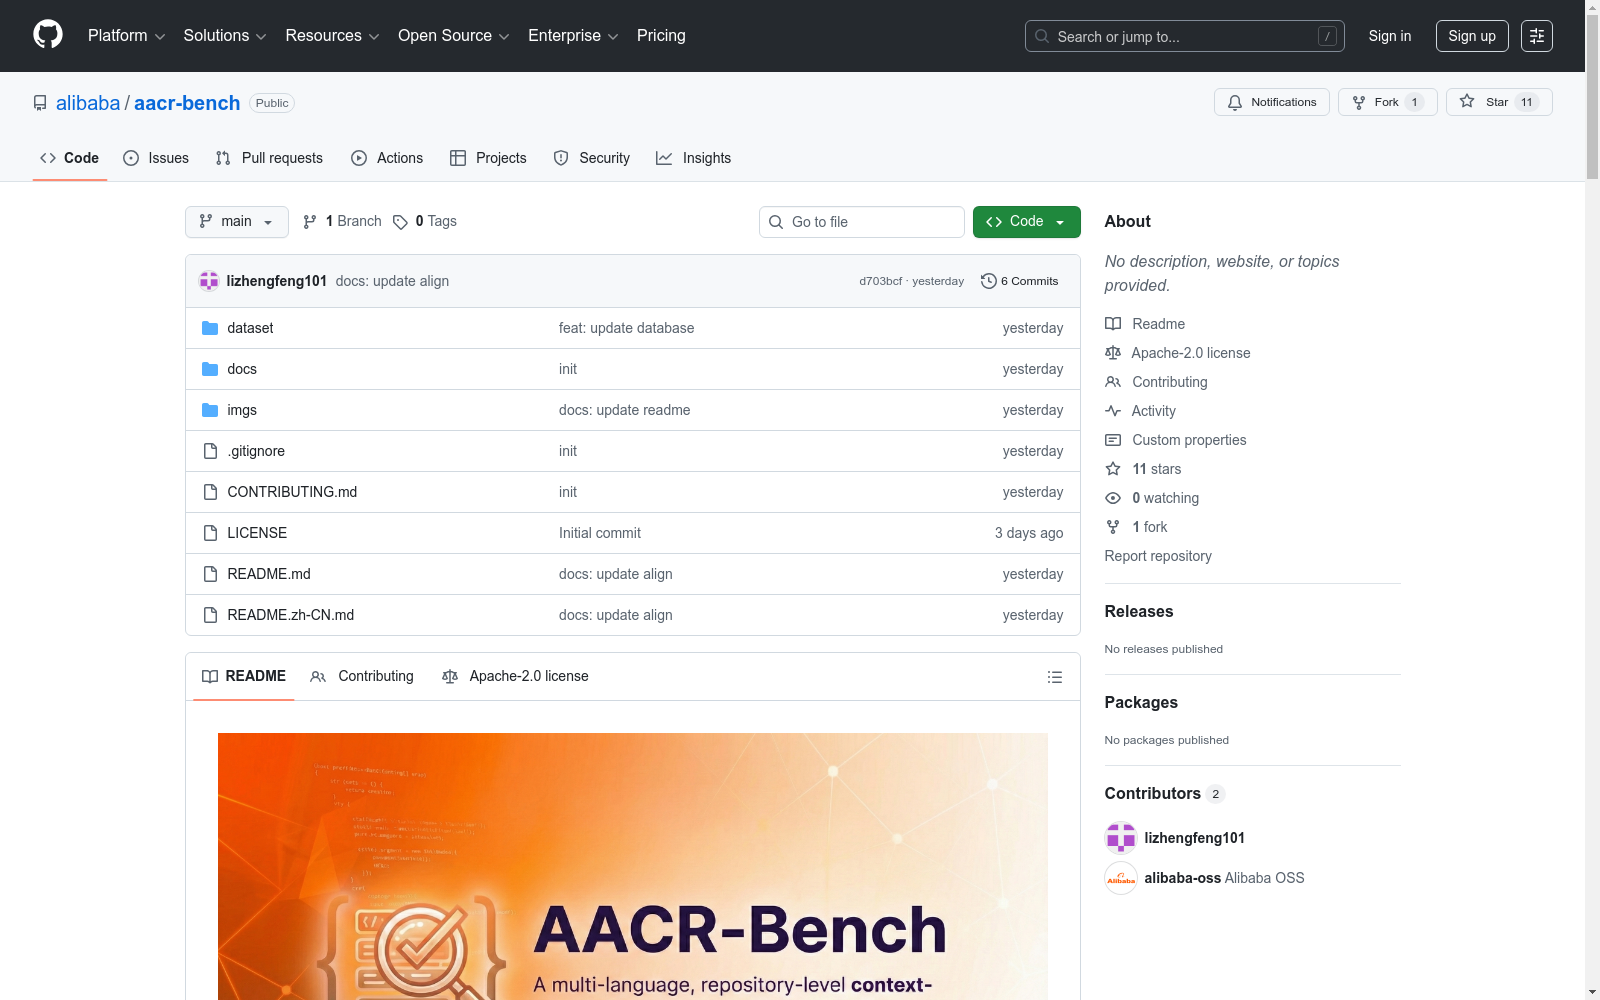Image resolution: width=1600 pixels, height=1000 pixels.
Task: Open the aacr-bench repository name link
Action: [x=187, y=103]
